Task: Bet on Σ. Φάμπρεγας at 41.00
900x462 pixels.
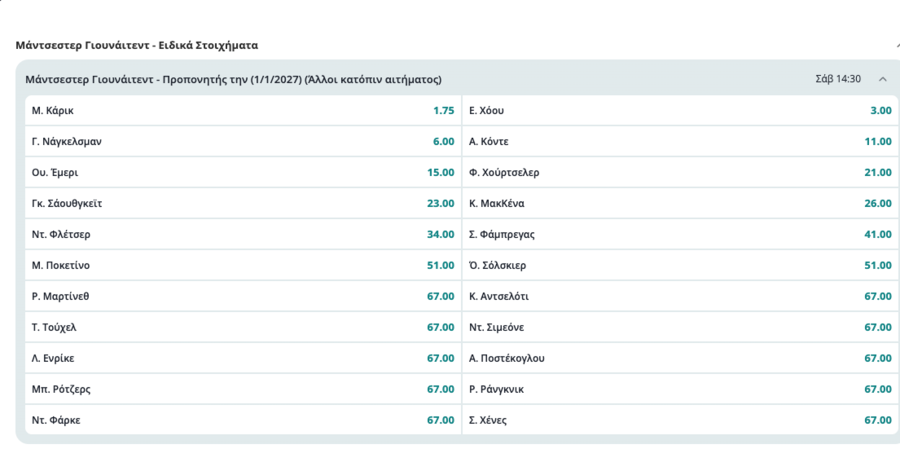Action: (x=680, y=234)
